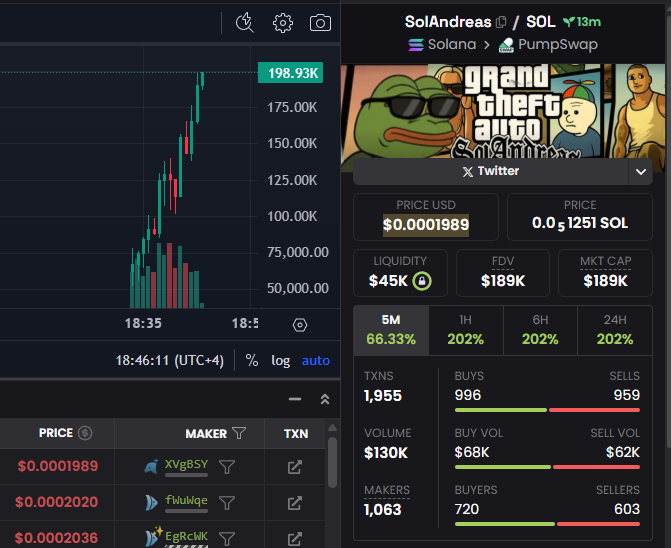Click the transactions list scrollbar thumb
This screenshot has height=548, width=671.
click(332, 462)
